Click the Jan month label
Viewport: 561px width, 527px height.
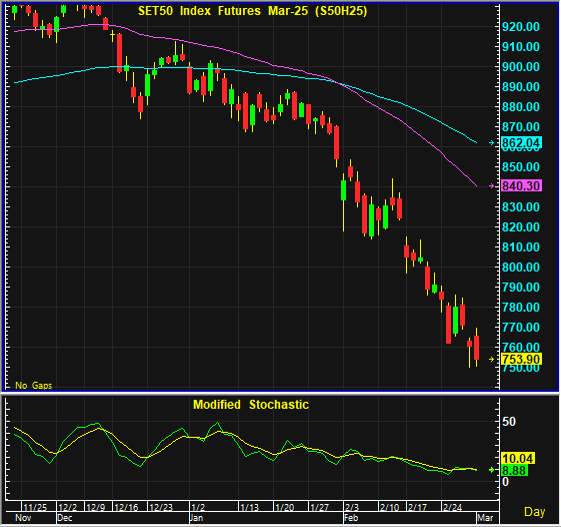coord(196,518)
